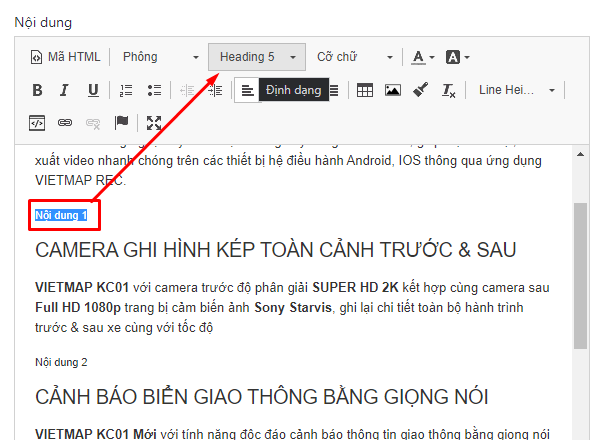Click the format painter brush icon
Screen dimensions: 607x440
pyautogui.click(x=420, y=90)
